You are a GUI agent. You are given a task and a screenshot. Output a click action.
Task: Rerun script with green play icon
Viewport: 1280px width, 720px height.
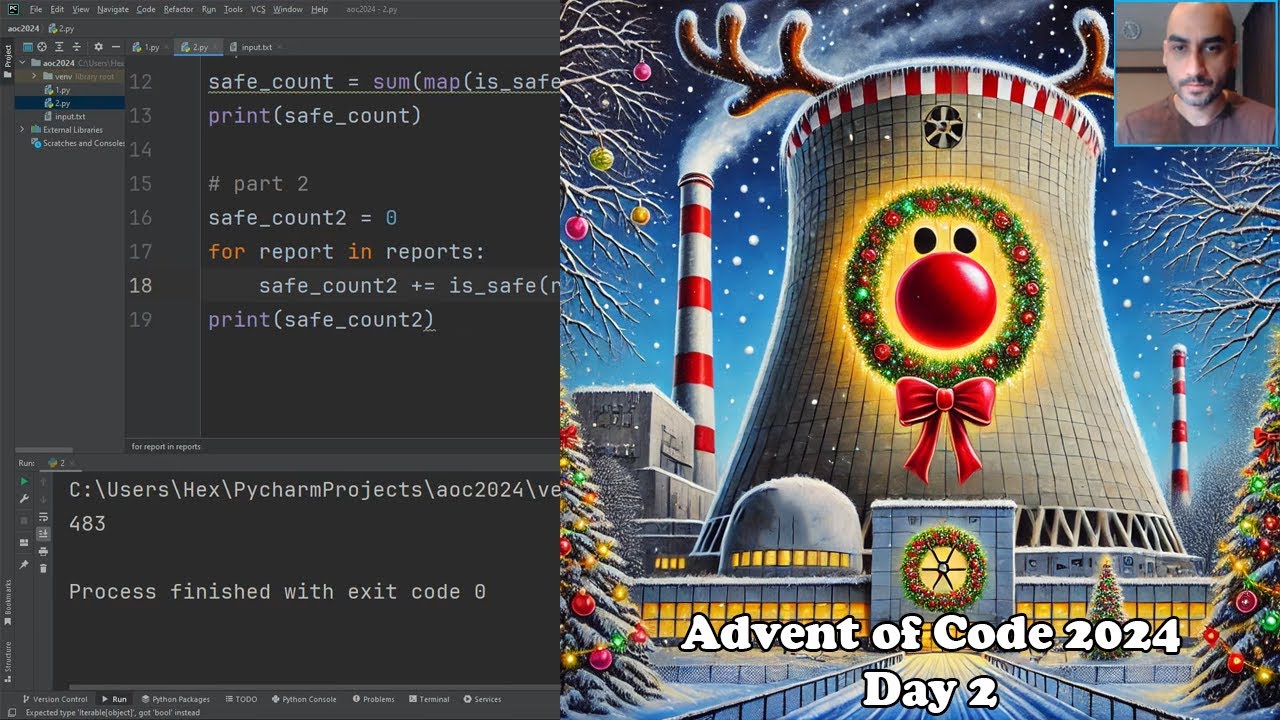click(24, 481)
